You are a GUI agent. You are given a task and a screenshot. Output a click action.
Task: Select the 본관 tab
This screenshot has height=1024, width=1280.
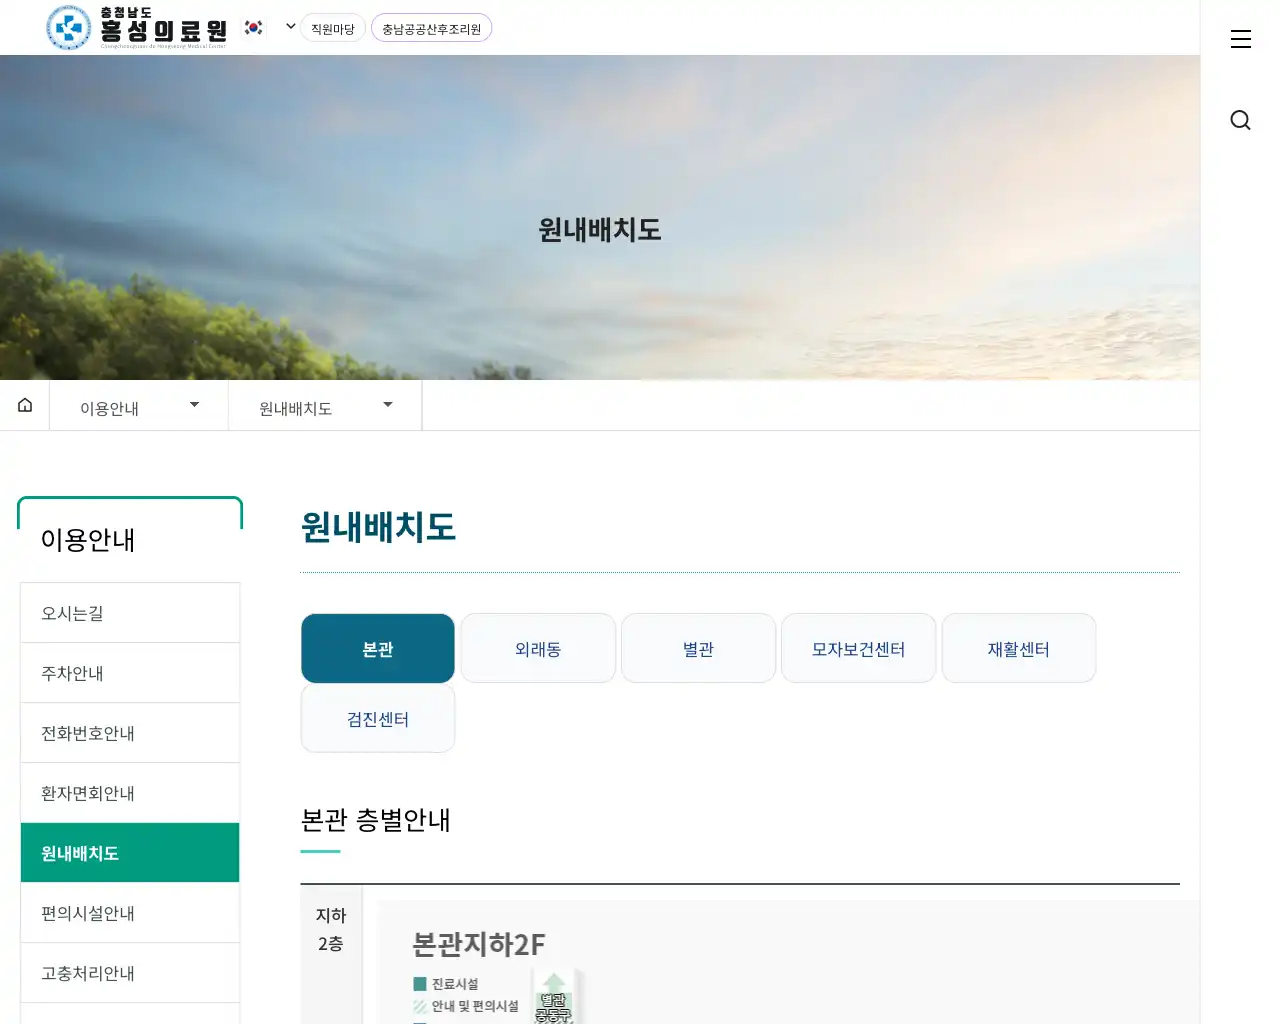click(x=378, y=649)
